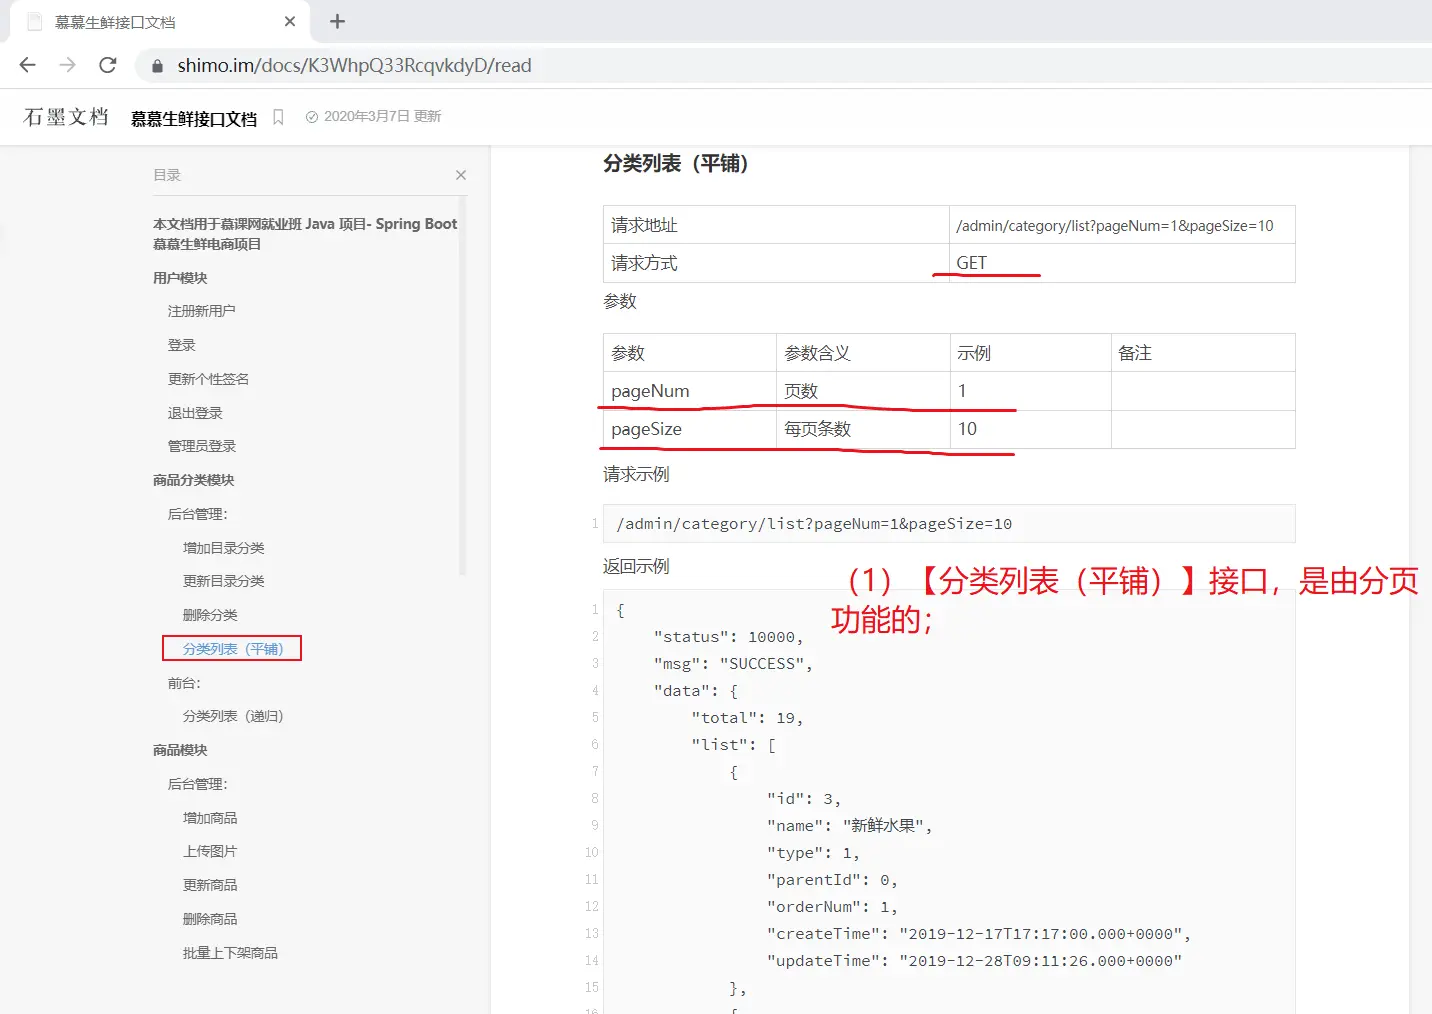Click the 分类列表（平铺） heading in document
This screenshot has width=1432, height=1014.
[676, 163]
